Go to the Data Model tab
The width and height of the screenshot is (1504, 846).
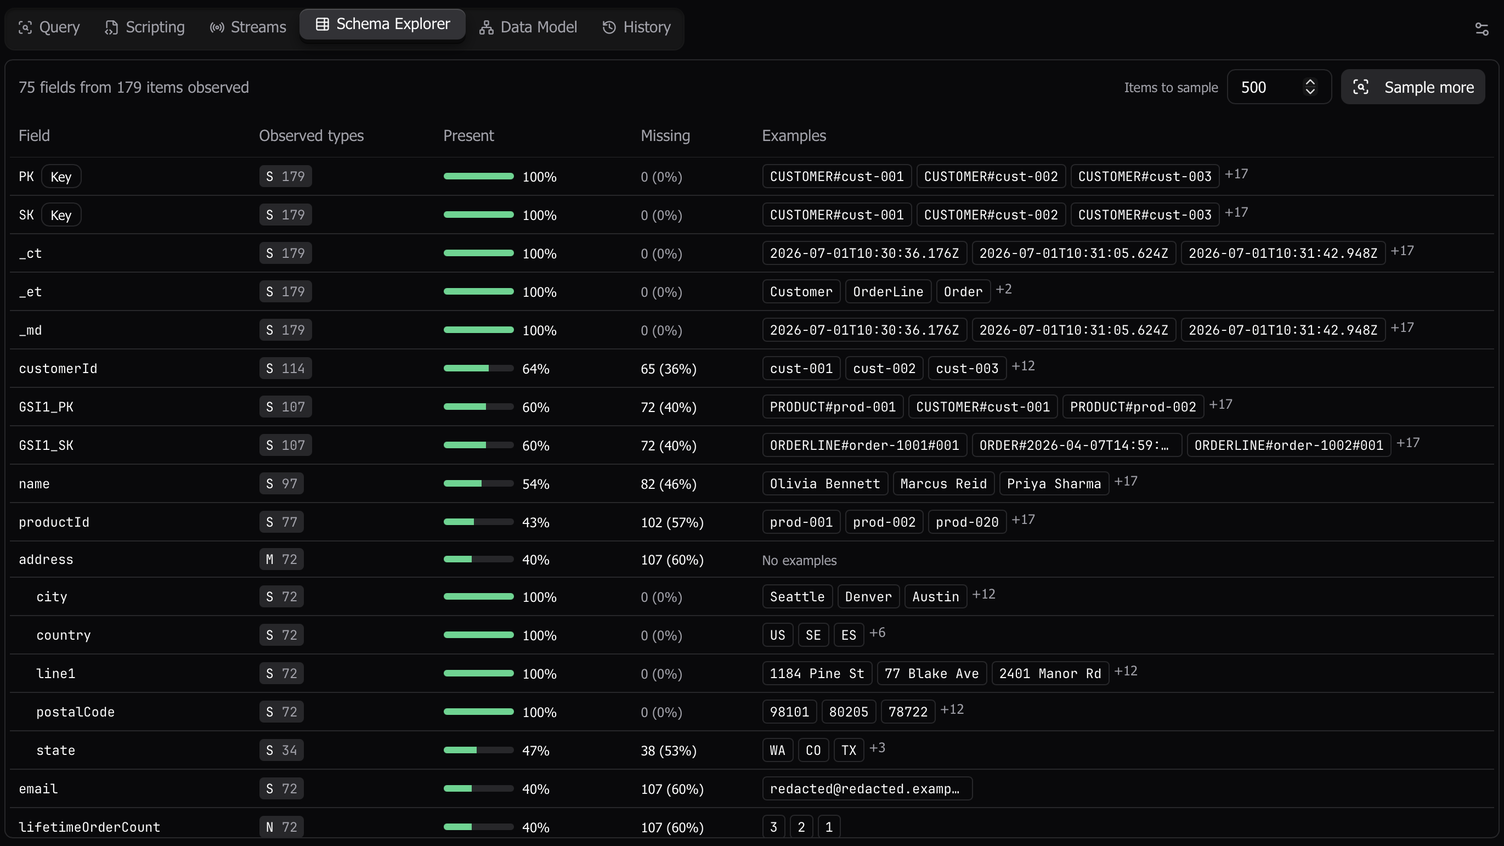(528, 27)
